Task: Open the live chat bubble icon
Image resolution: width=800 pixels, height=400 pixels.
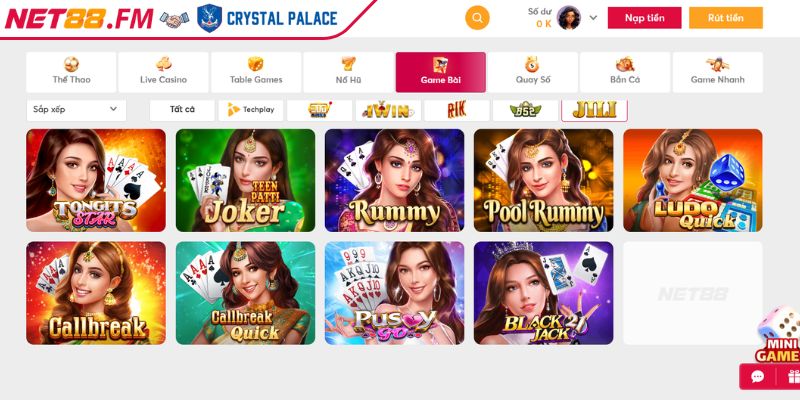Action: tap(758, 377)
